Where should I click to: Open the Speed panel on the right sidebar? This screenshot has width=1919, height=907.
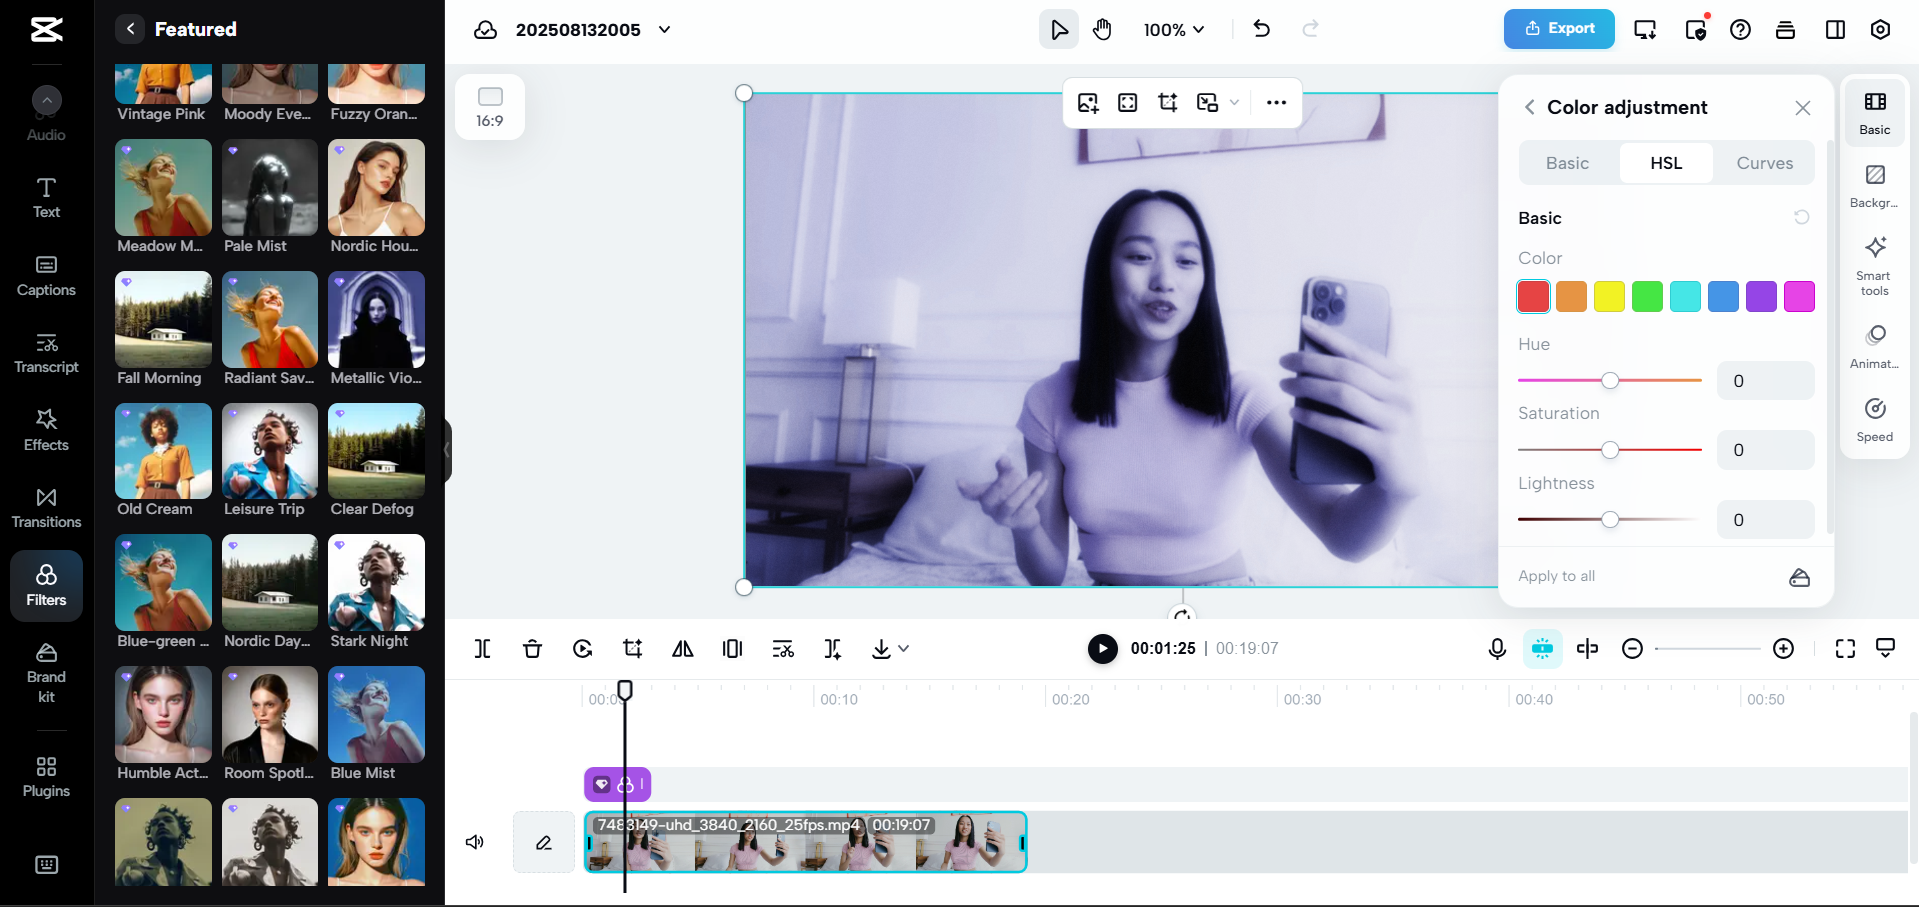click(x=1874, y=418)
